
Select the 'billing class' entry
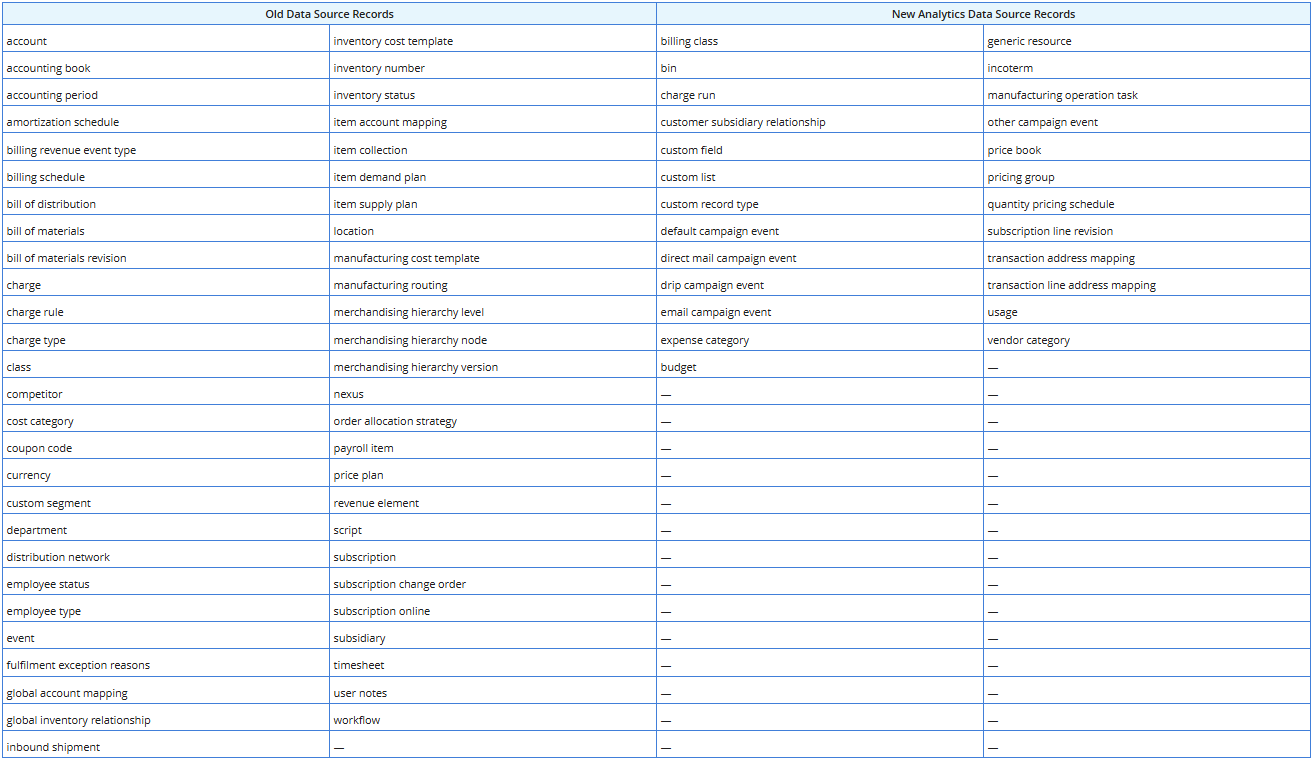pyautogui.click(x=689, y=41)
